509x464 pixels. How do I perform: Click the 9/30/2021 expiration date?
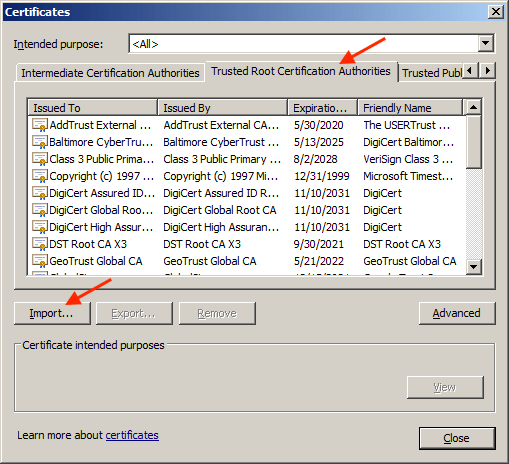coord(318,244)
